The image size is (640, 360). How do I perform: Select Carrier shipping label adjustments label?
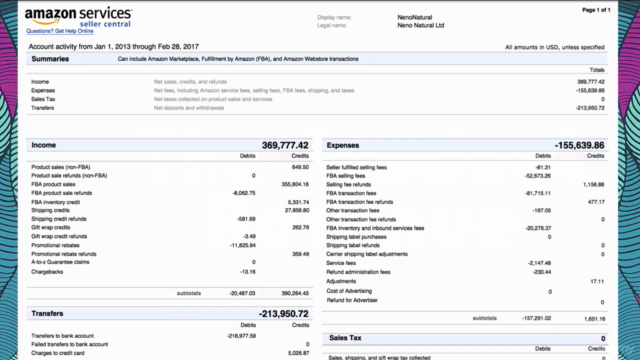(x=367, y=254)
